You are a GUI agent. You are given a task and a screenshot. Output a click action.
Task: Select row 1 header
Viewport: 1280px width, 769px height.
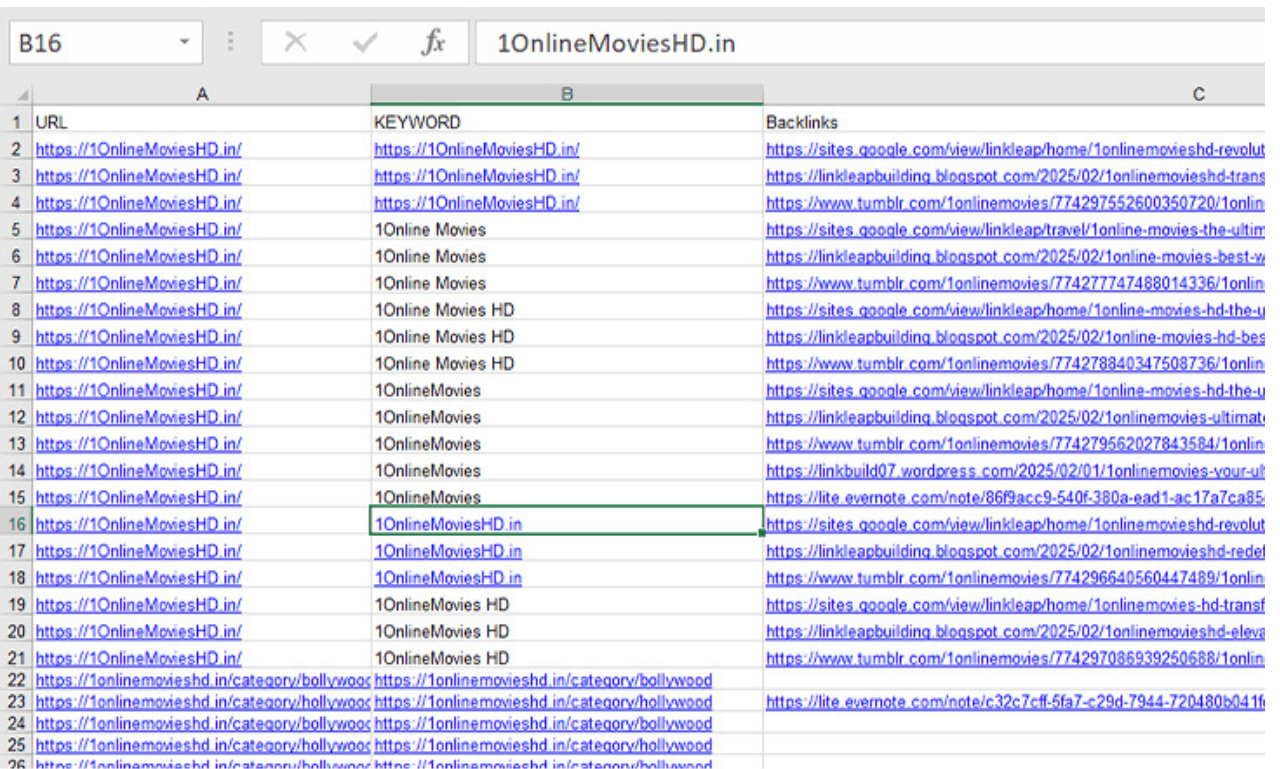15,122
